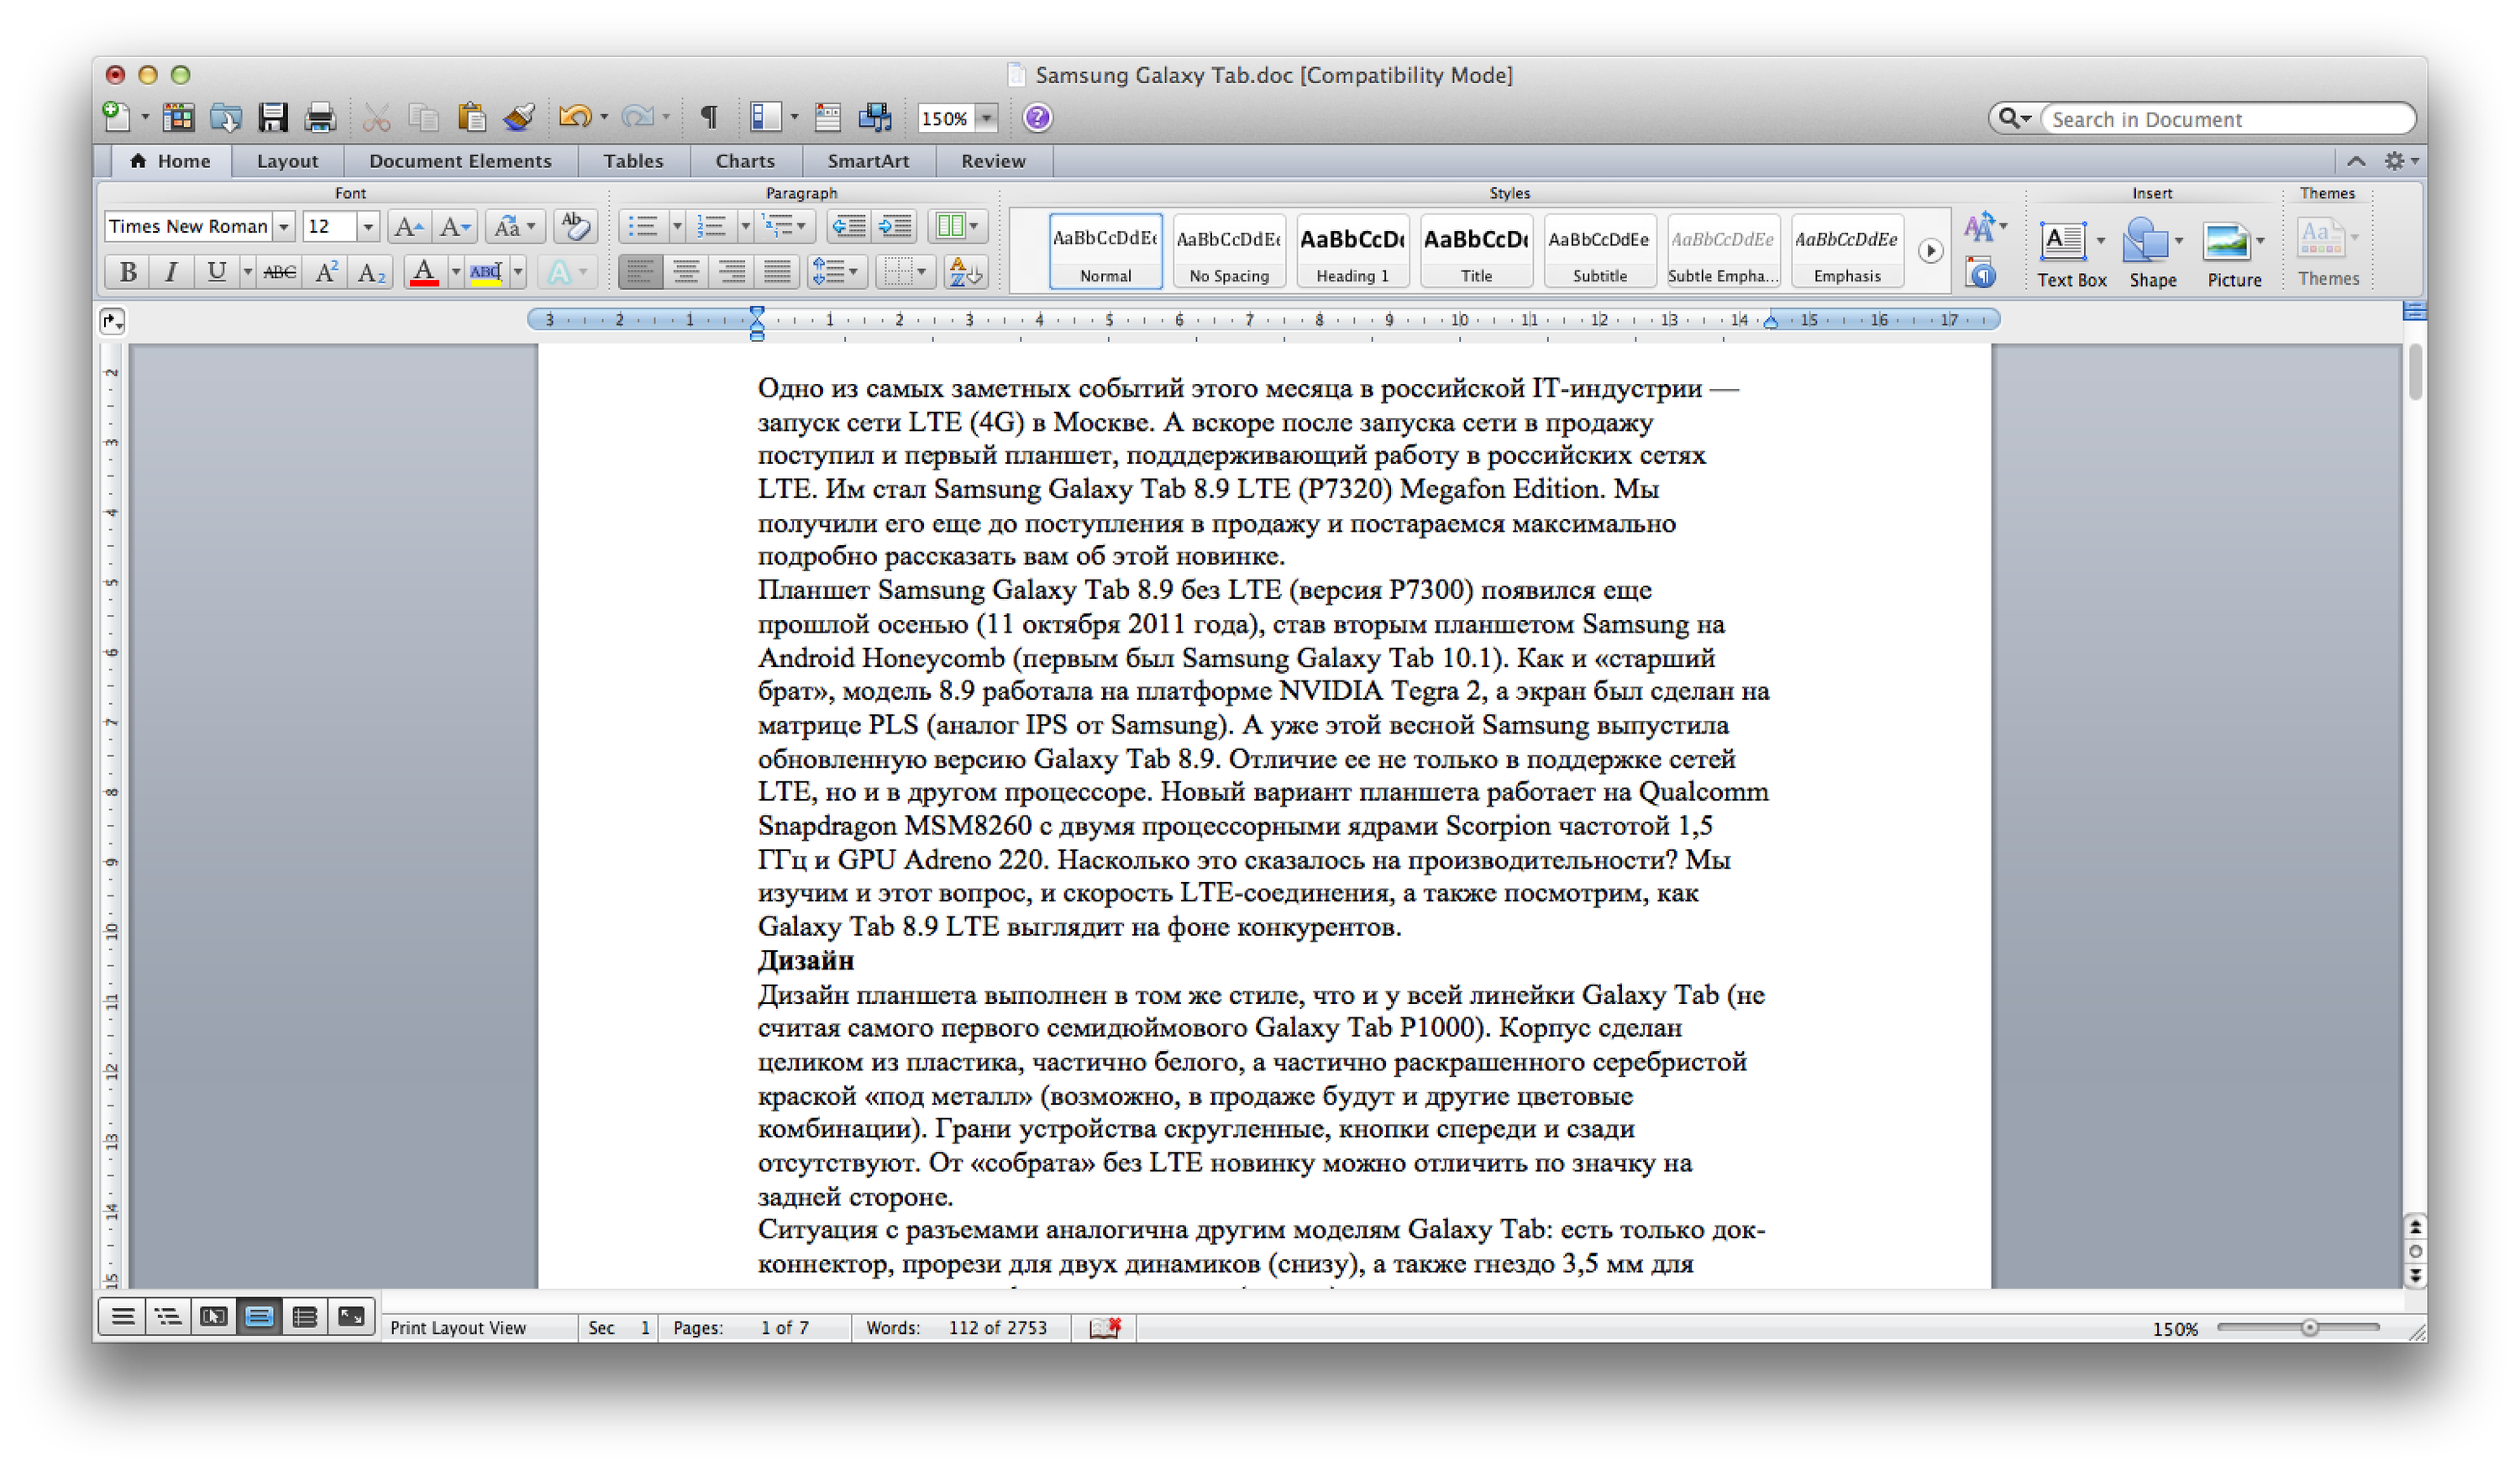Click the Print icon in toolbar
The image size is (2520, 1471).
coord(320,118)
